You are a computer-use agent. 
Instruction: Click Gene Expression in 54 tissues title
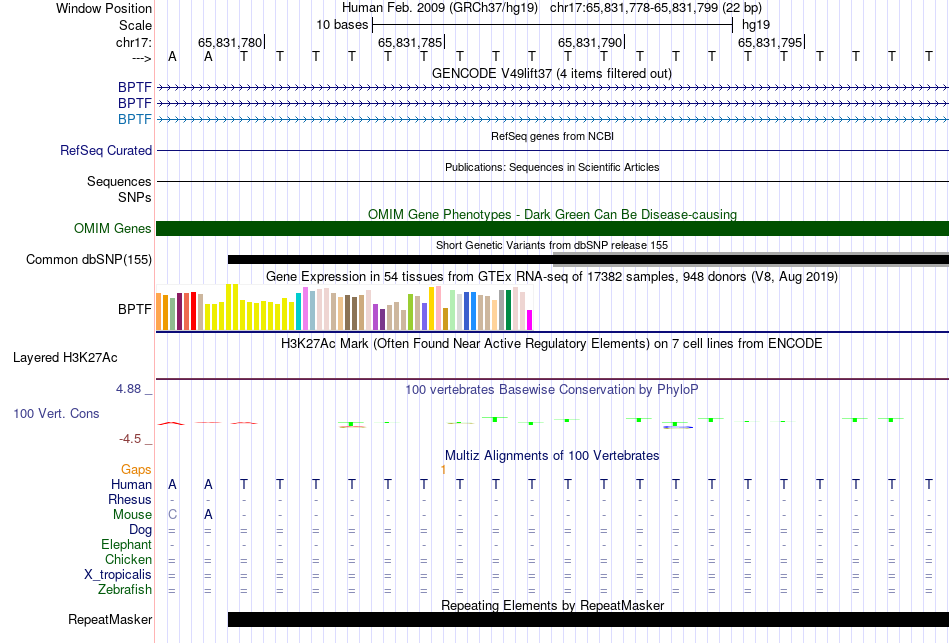(x=552, y=277)
